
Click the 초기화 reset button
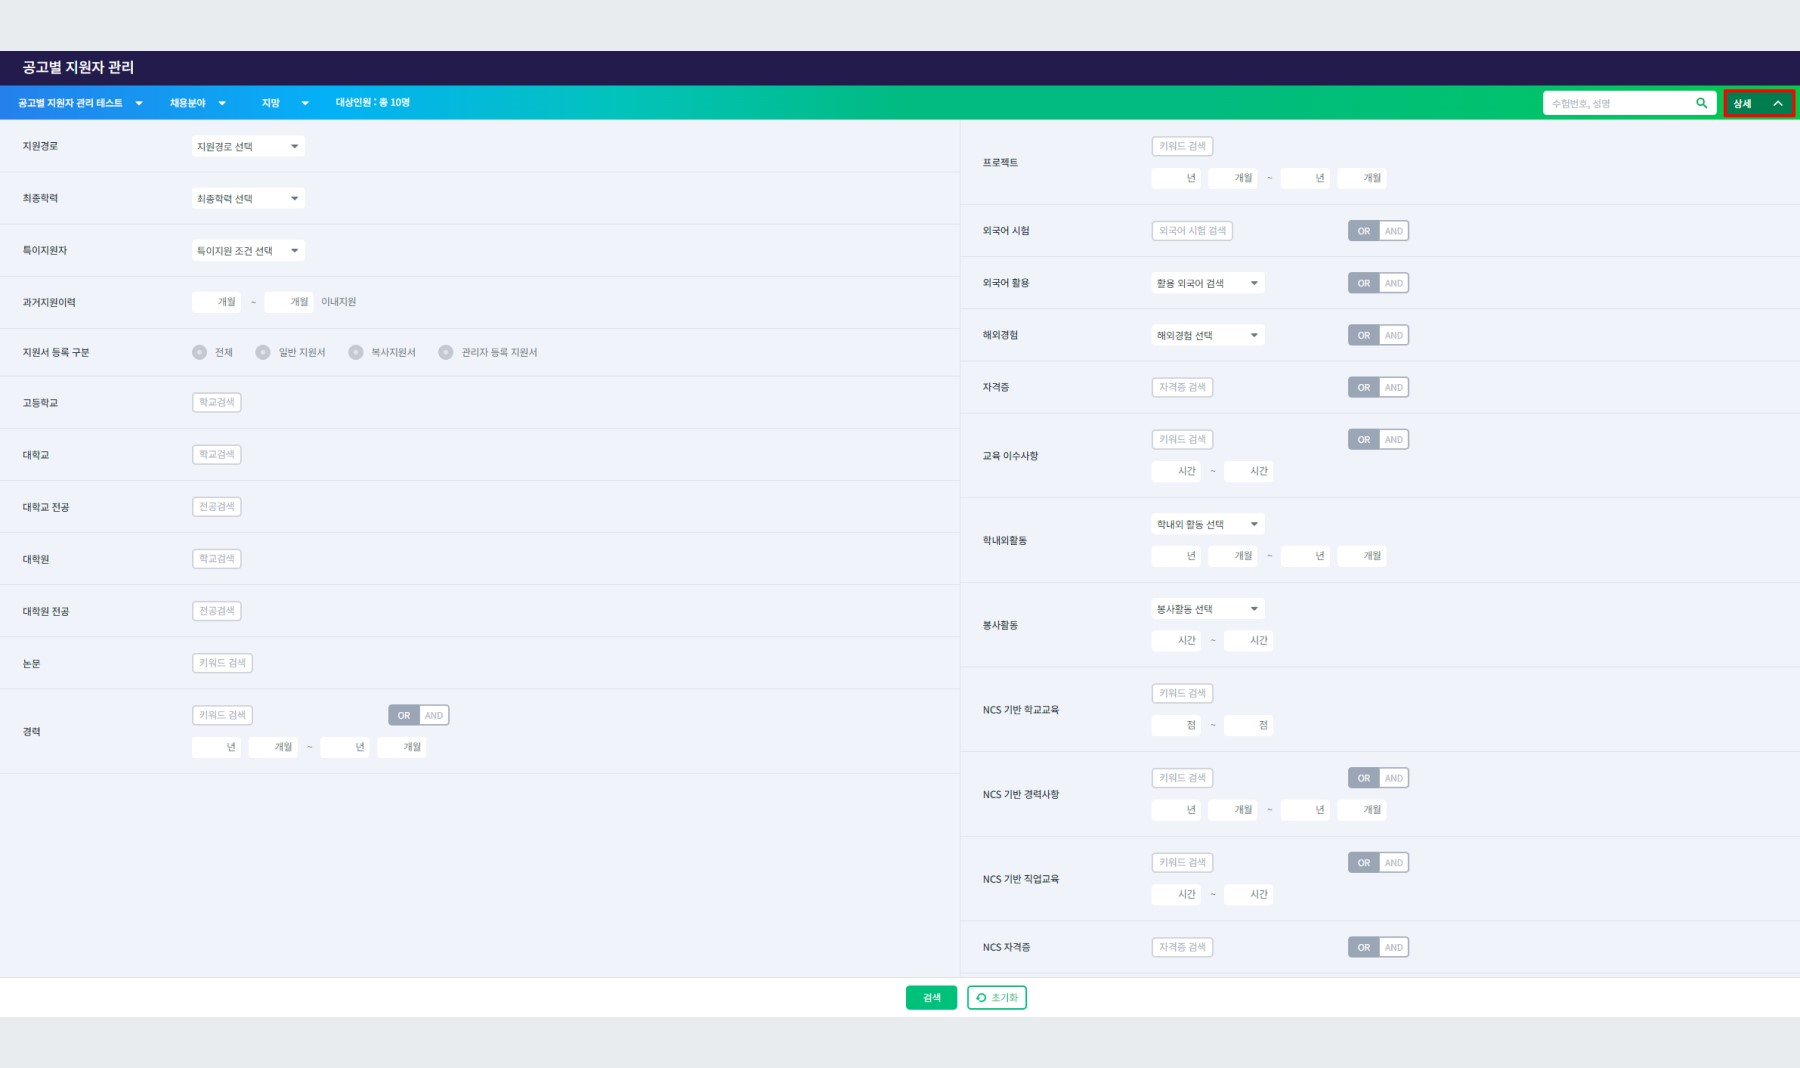coord(997,998)
